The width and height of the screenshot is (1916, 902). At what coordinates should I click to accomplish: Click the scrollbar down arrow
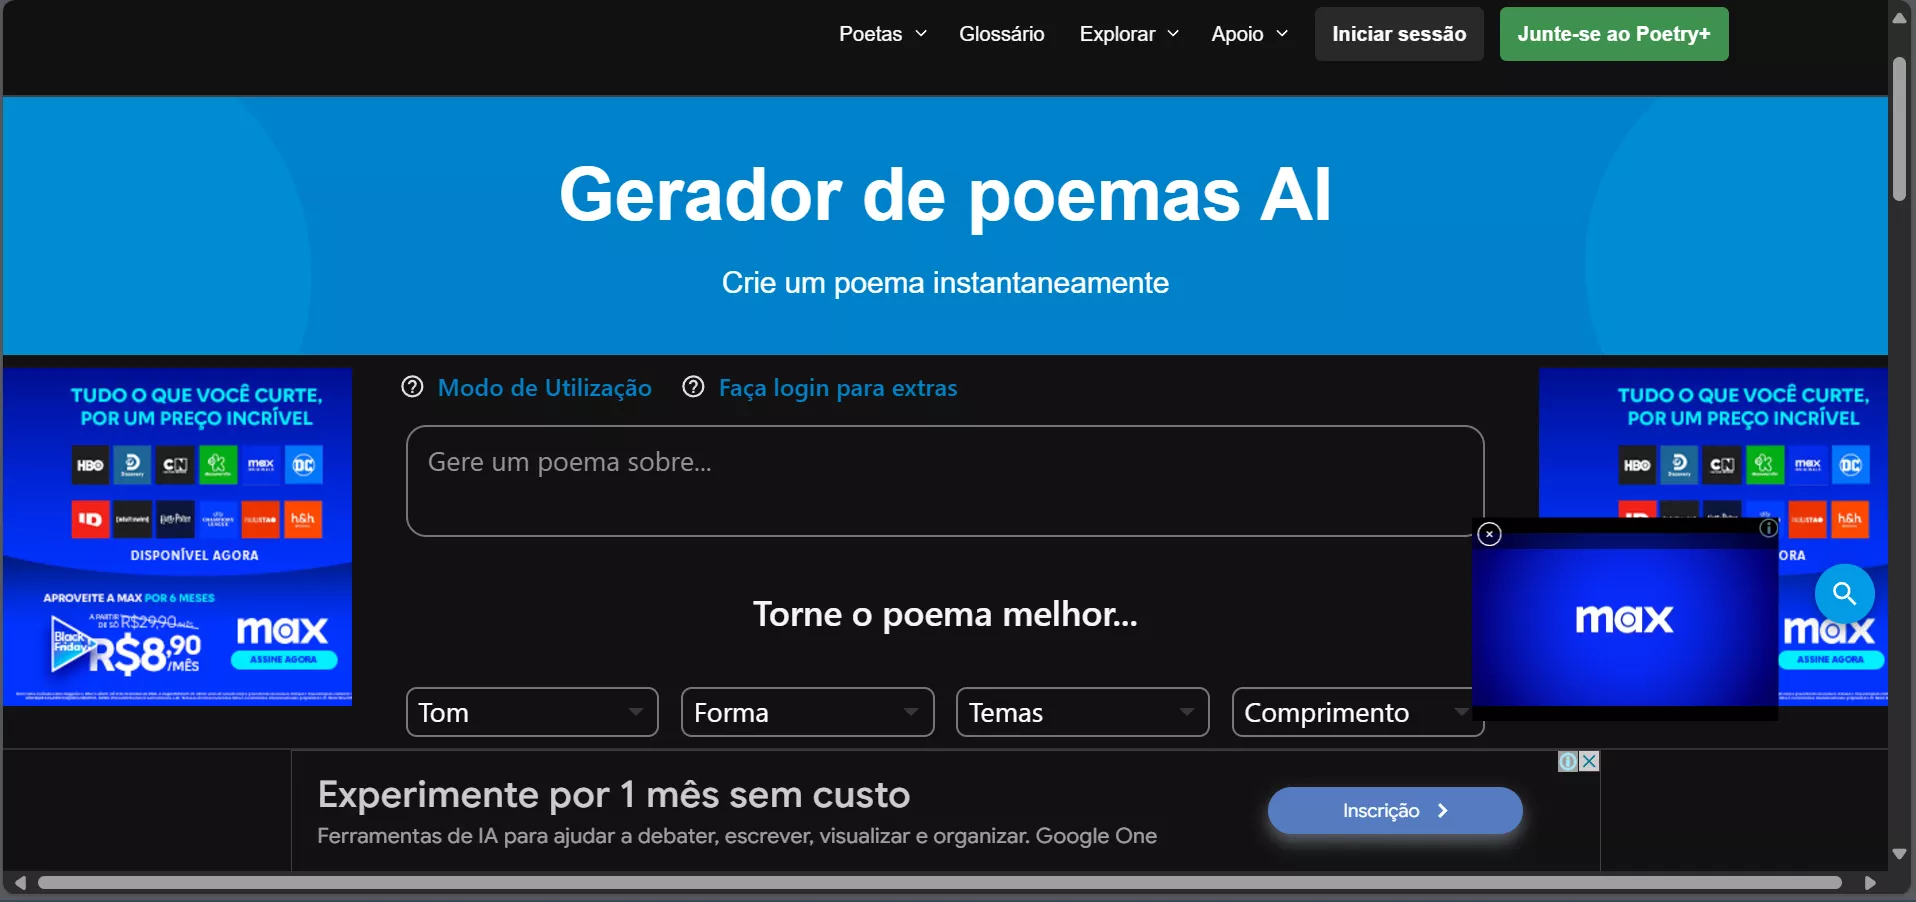click(x=1899, y=855)
